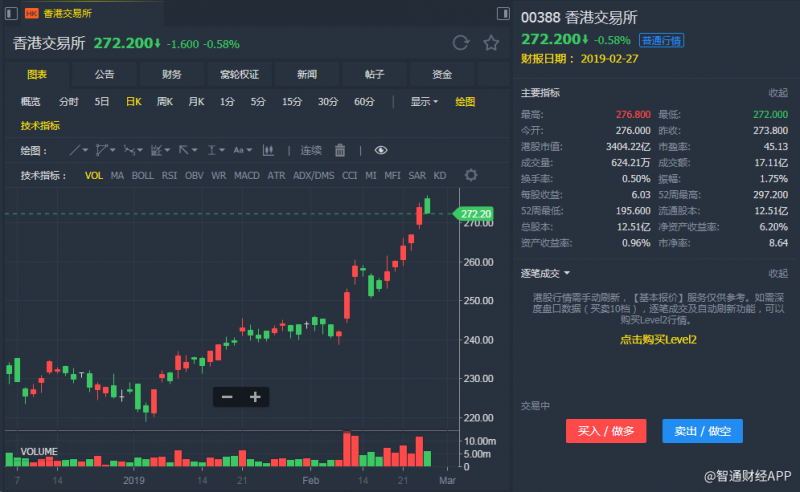Image resolution: width=800 pixels, height=492 pixels.
Task: Zoom out chart with minus button
Action: click(227, 397)
